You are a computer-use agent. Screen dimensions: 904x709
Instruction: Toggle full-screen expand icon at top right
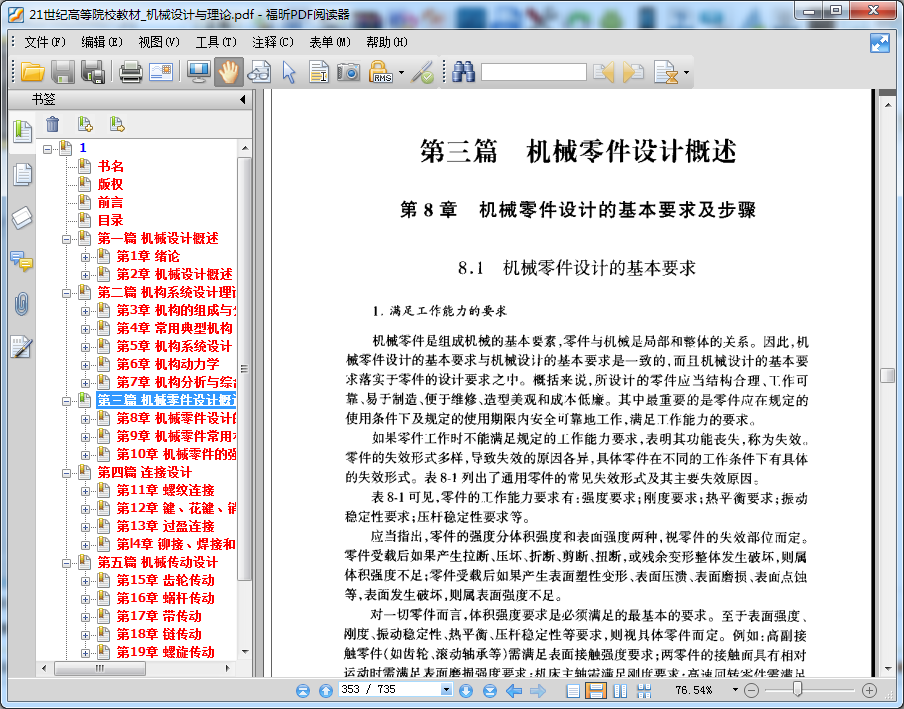pyautogui.click(x=880, y=43)
